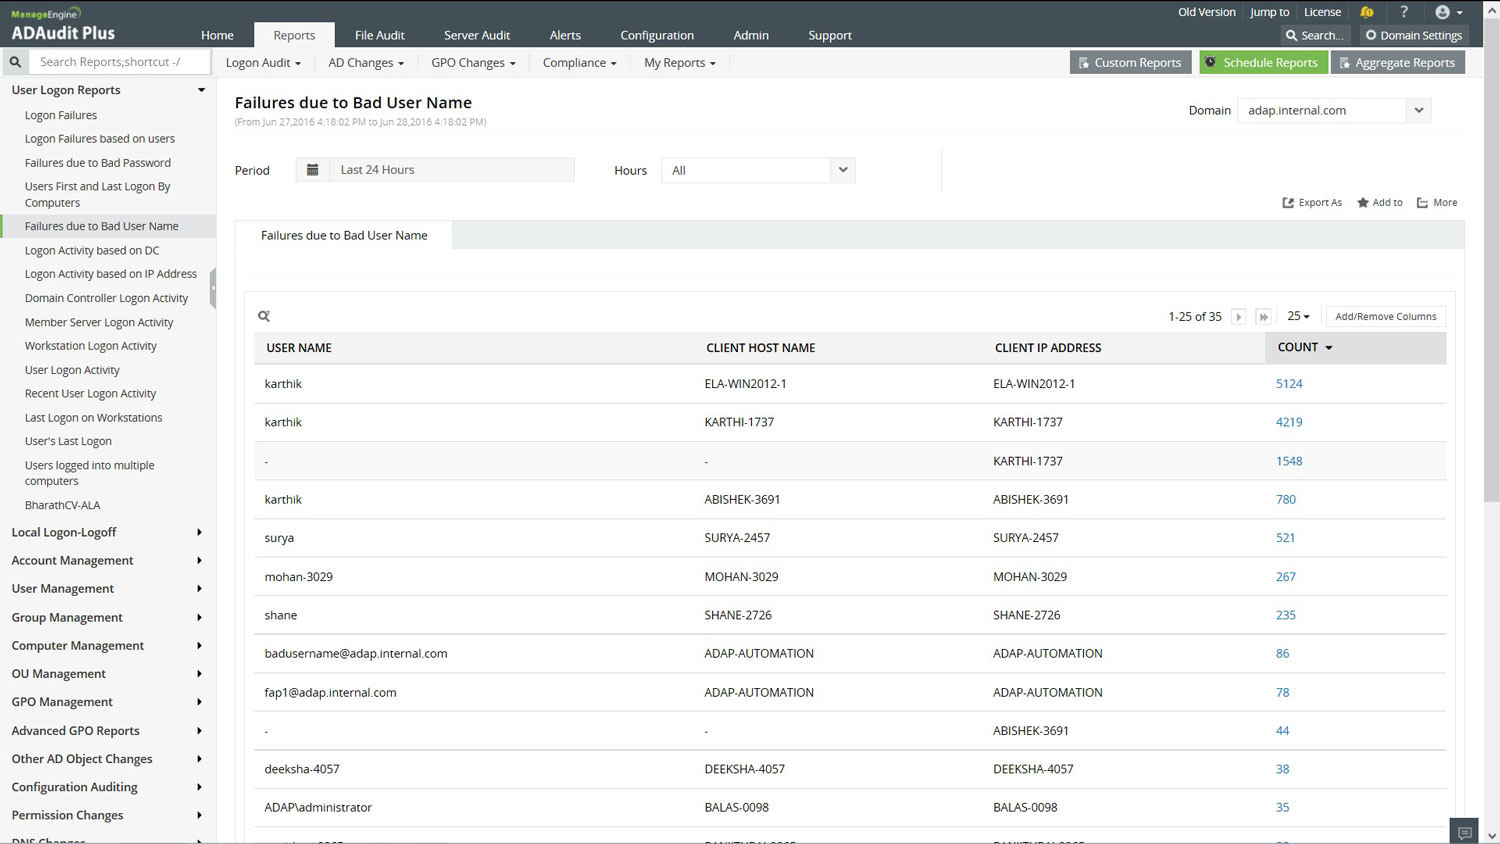Click the Export As option
Screen dimensions: 1500x844
tap(1312, 203)
